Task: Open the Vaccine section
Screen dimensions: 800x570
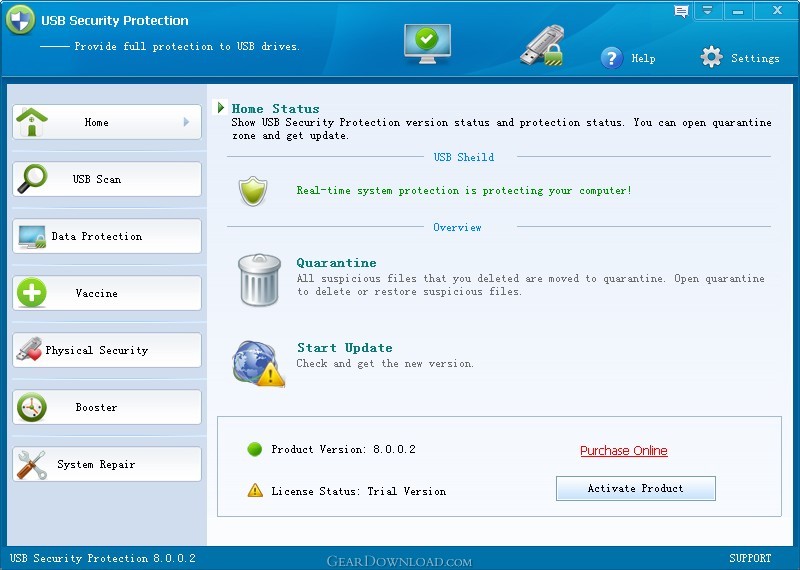Action: (107, 293)
